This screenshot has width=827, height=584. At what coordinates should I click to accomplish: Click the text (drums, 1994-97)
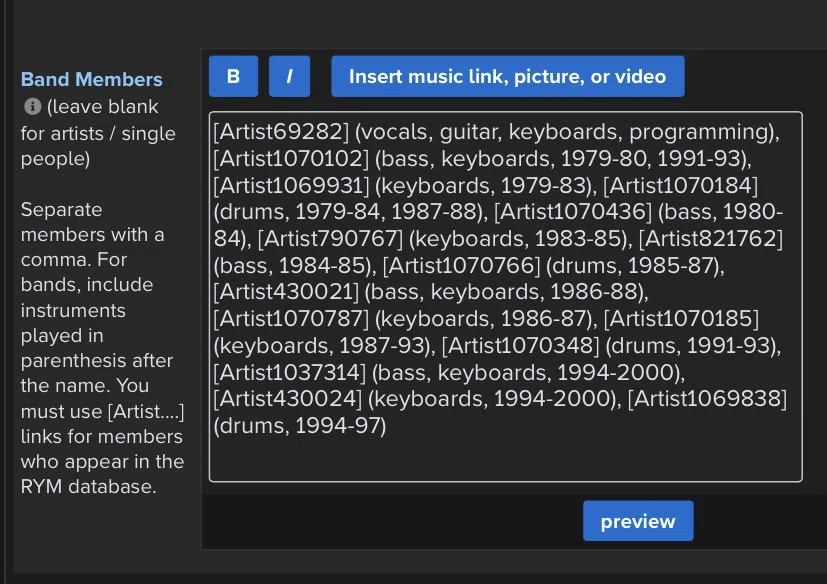coord(300,426)
